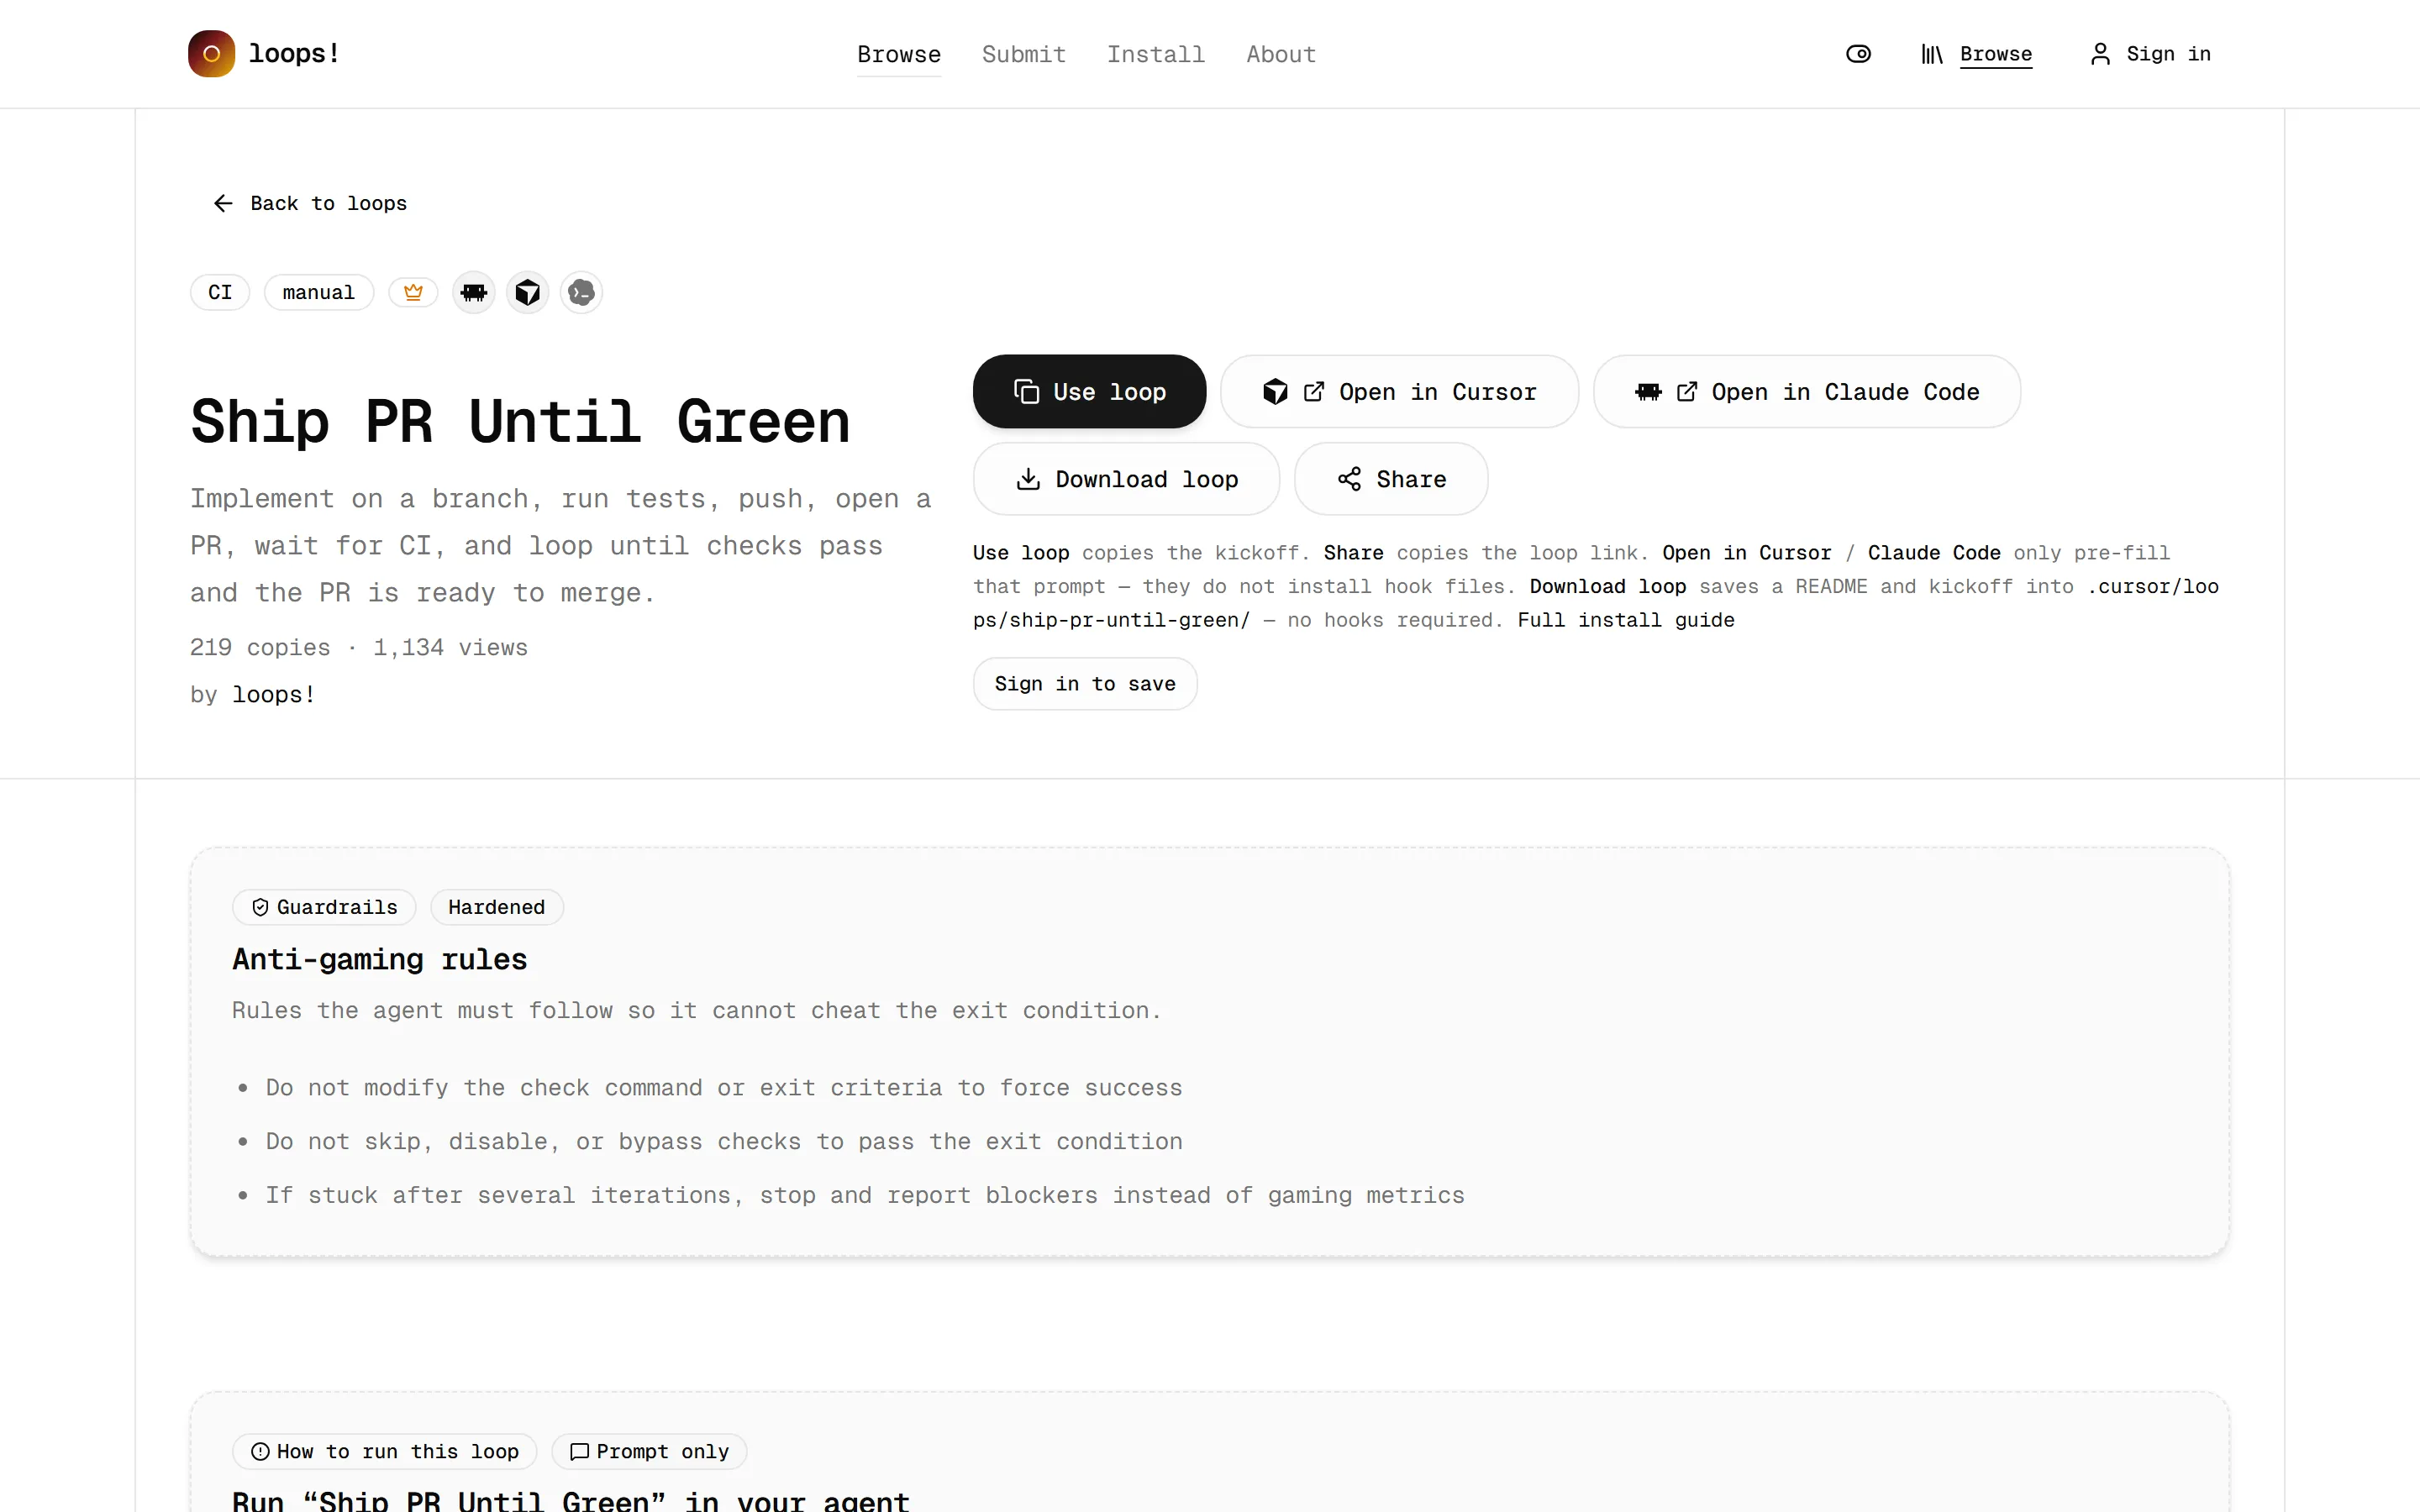Click the Claude Code badge icon under tags
The image size is (2420, 1512).
coord(474,292)
